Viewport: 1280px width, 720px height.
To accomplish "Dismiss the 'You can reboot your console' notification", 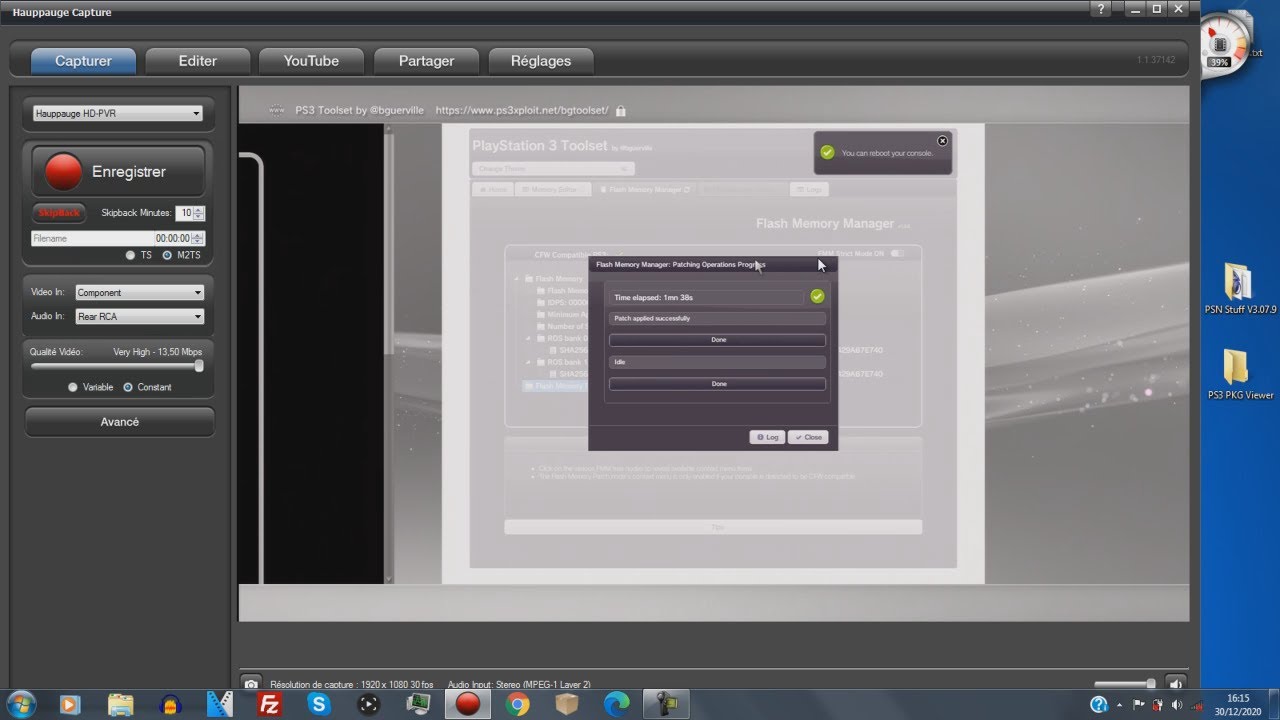I will click(942, 141).
